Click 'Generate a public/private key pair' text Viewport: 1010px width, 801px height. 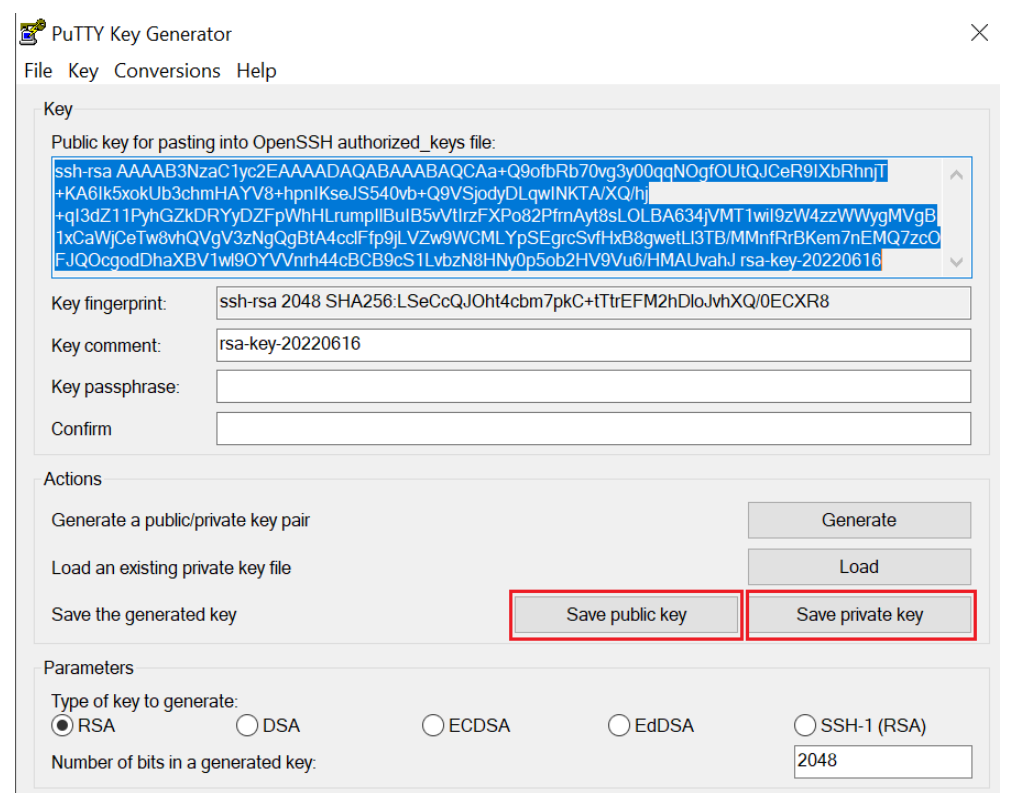pos(180,520)
